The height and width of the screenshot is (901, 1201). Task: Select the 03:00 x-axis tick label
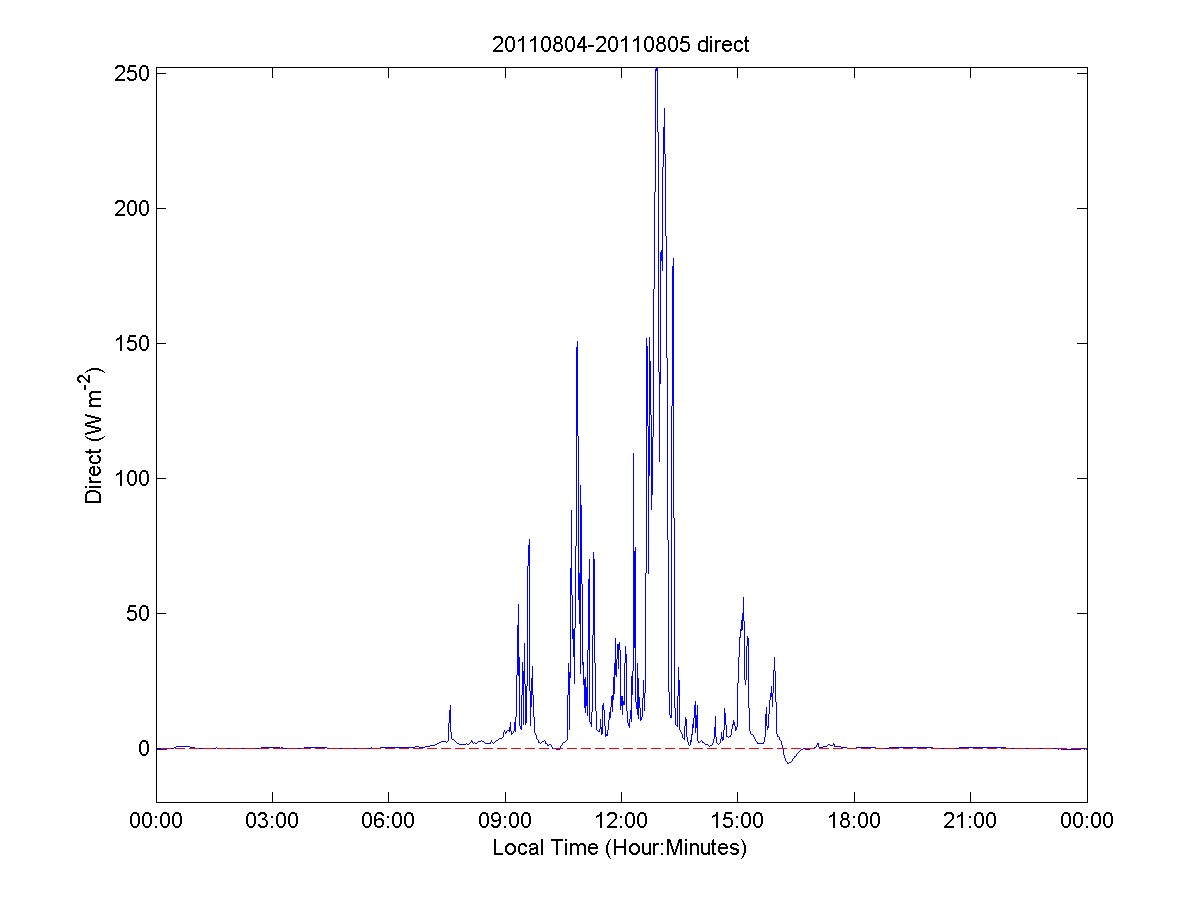click(272, 821)
